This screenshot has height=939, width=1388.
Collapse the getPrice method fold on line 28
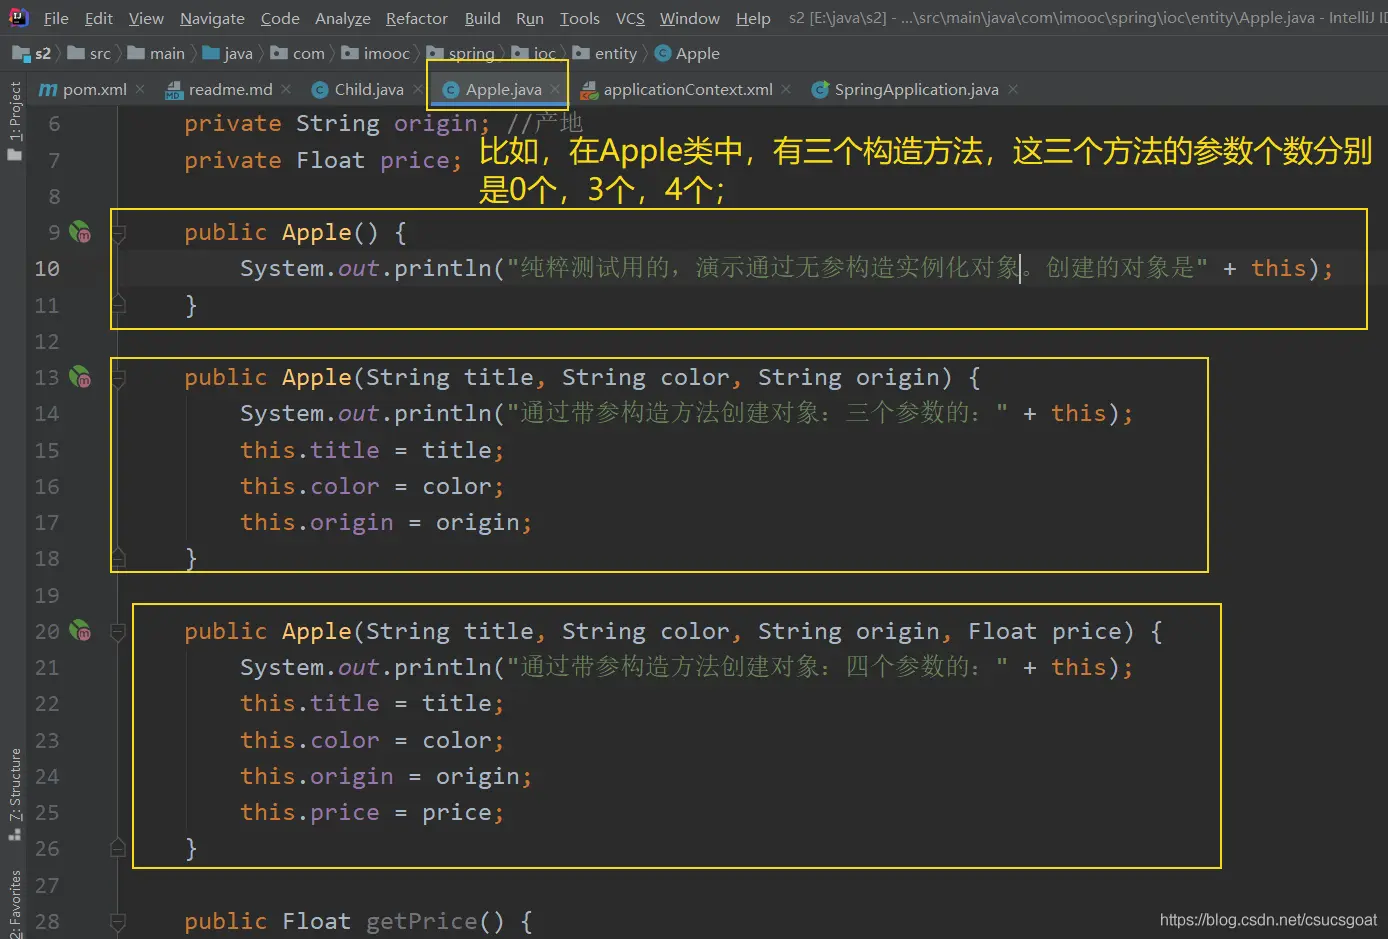pyautogui.click(x=118, y=921)
